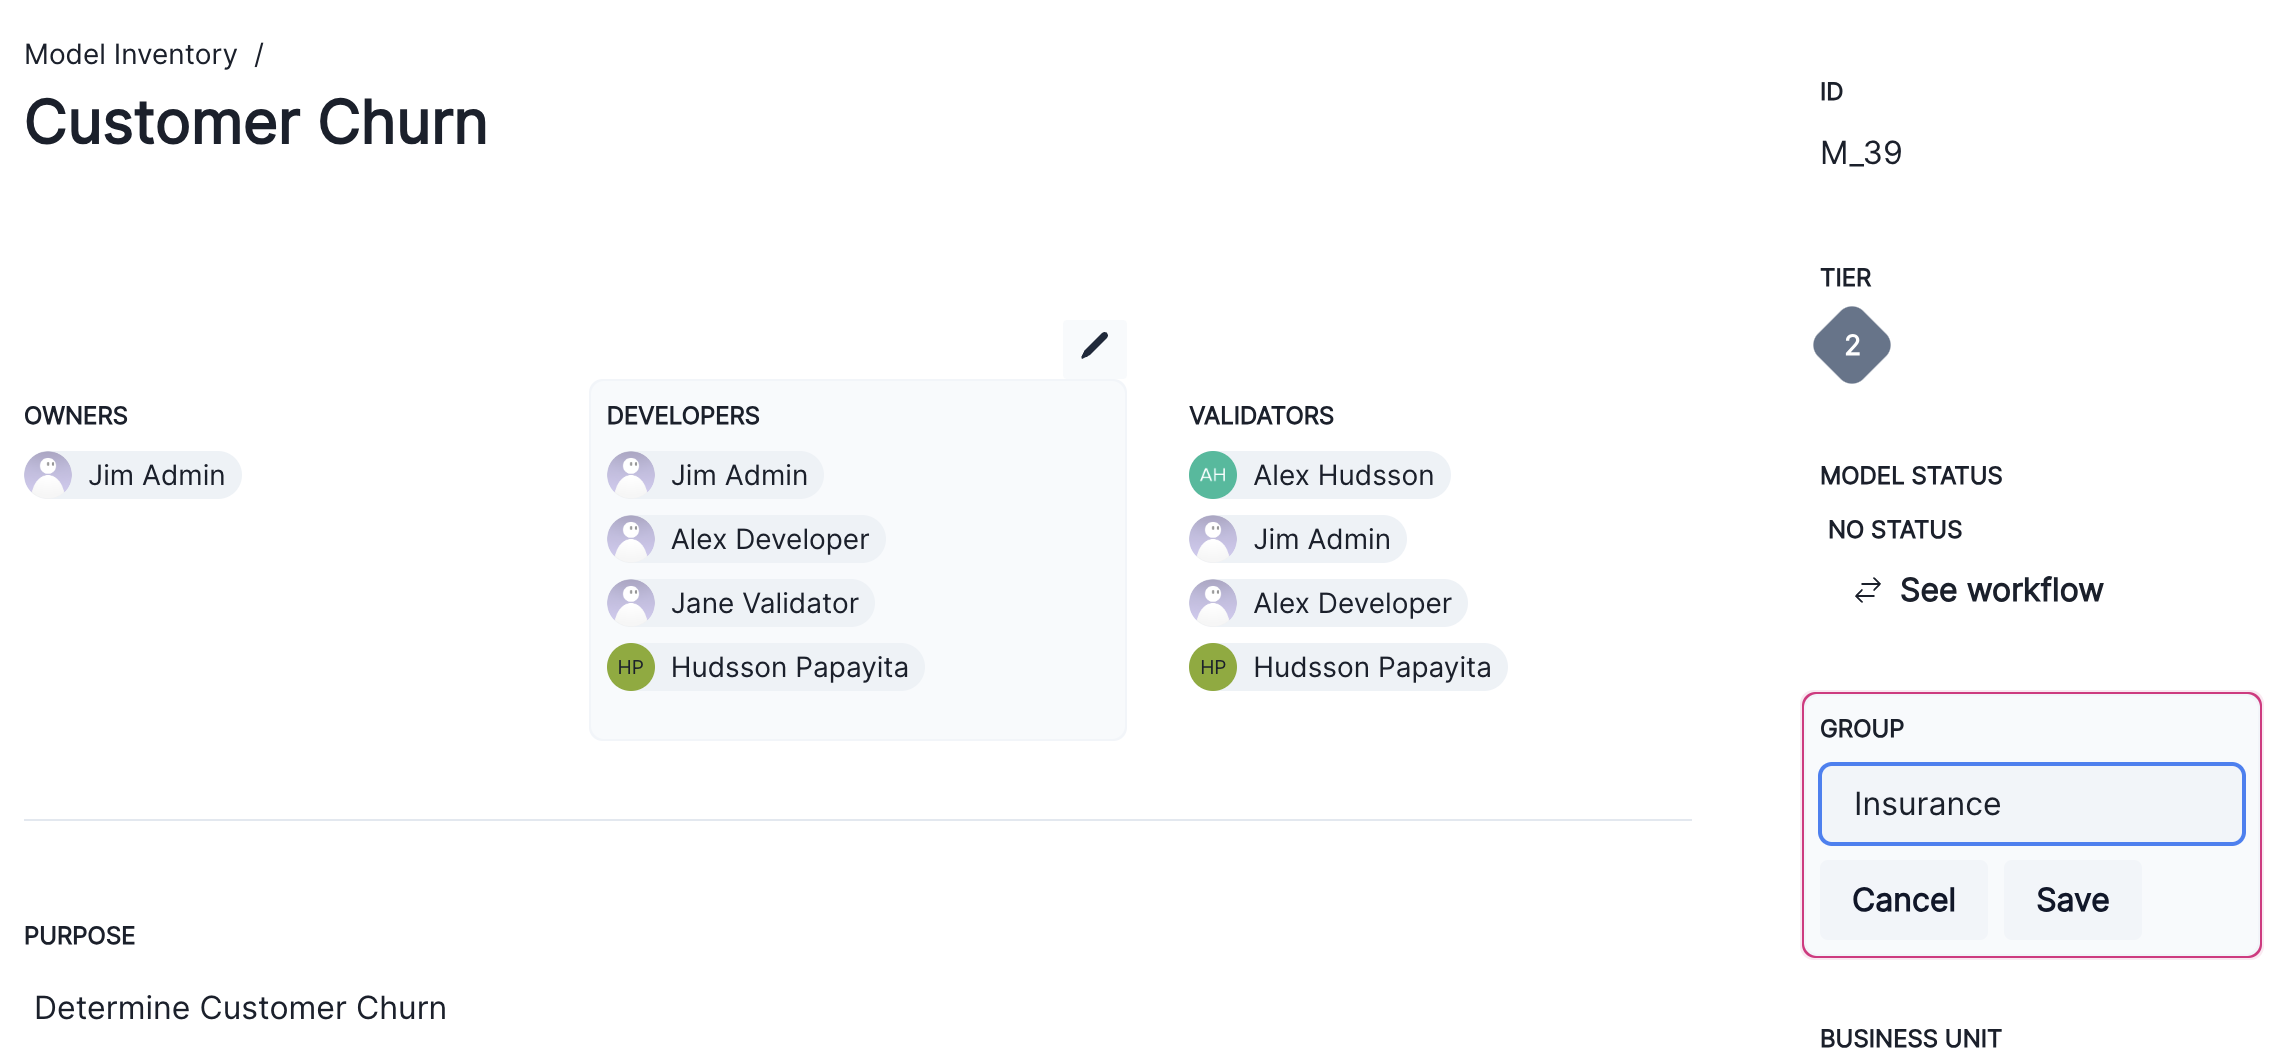Click Jim Admin's avatar under Owners
2286x1051 pixels.
pyautogui.click(x=49, y=475)
